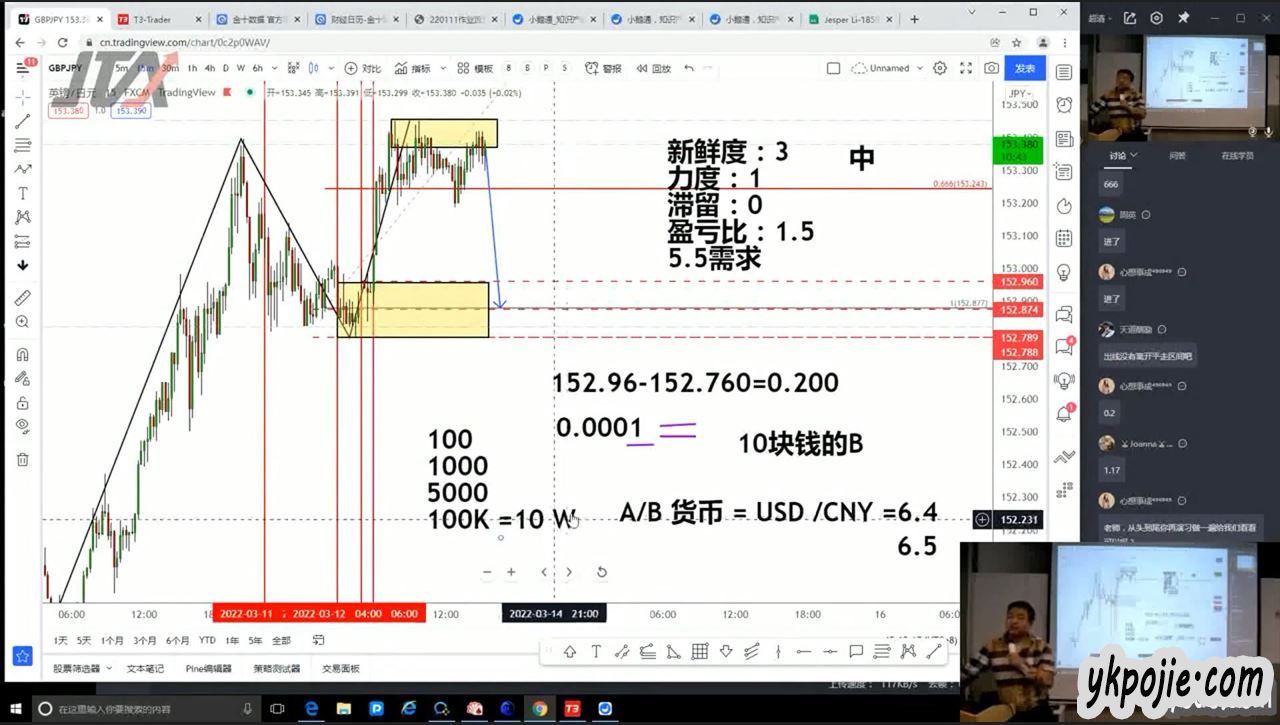Activate the zoom-in magnifier tool

pos(23,322)
